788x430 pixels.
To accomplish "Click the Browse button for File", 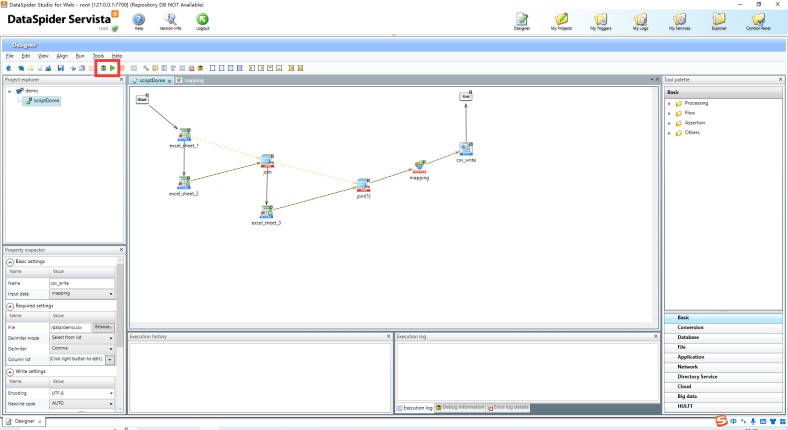I will coord(104,327).
